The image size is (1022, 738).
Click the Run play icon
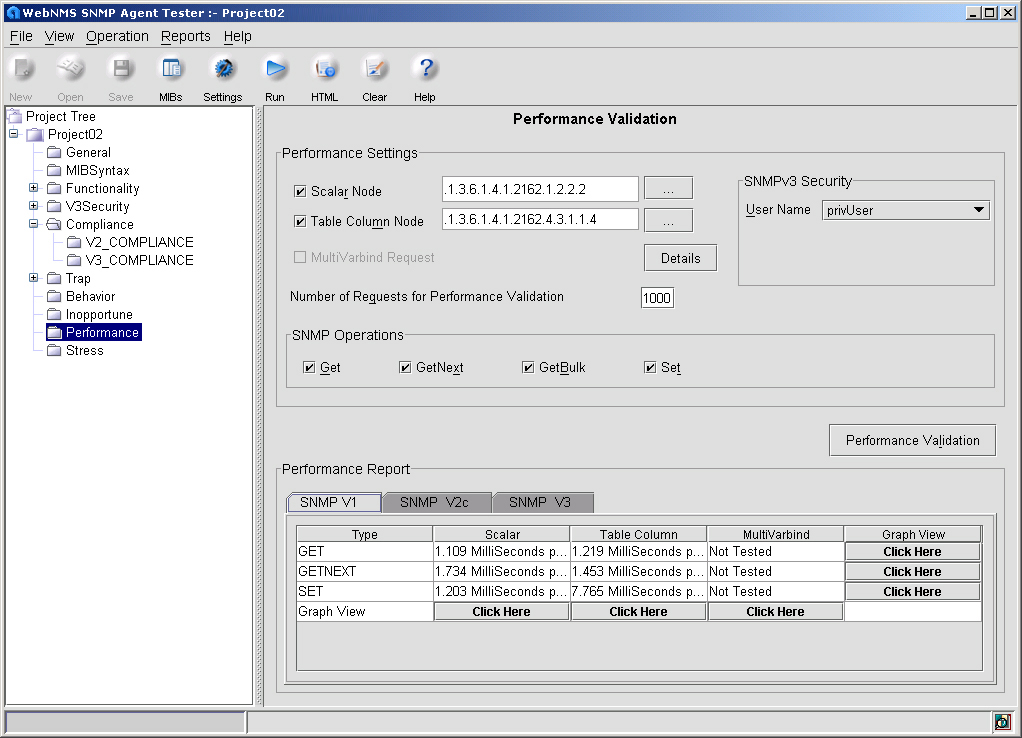(x=275, y=68)
